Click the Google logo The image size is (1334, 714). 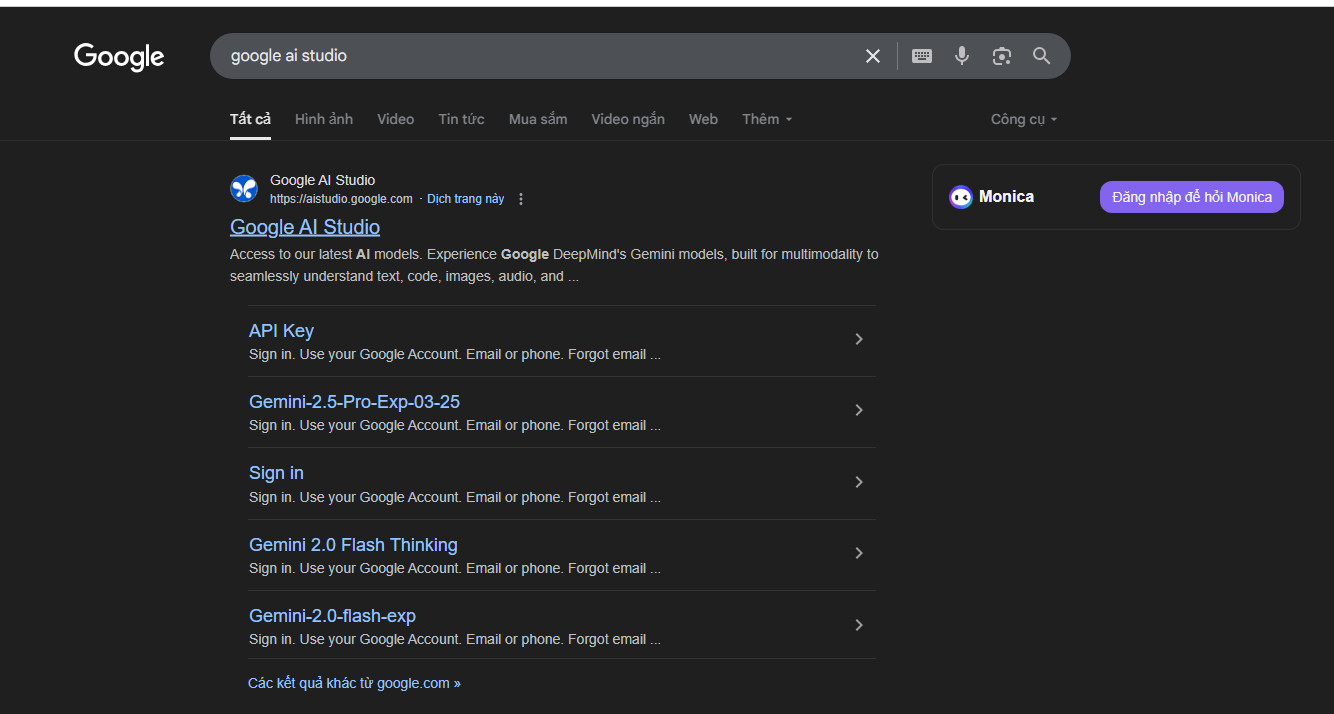point(119,57)
